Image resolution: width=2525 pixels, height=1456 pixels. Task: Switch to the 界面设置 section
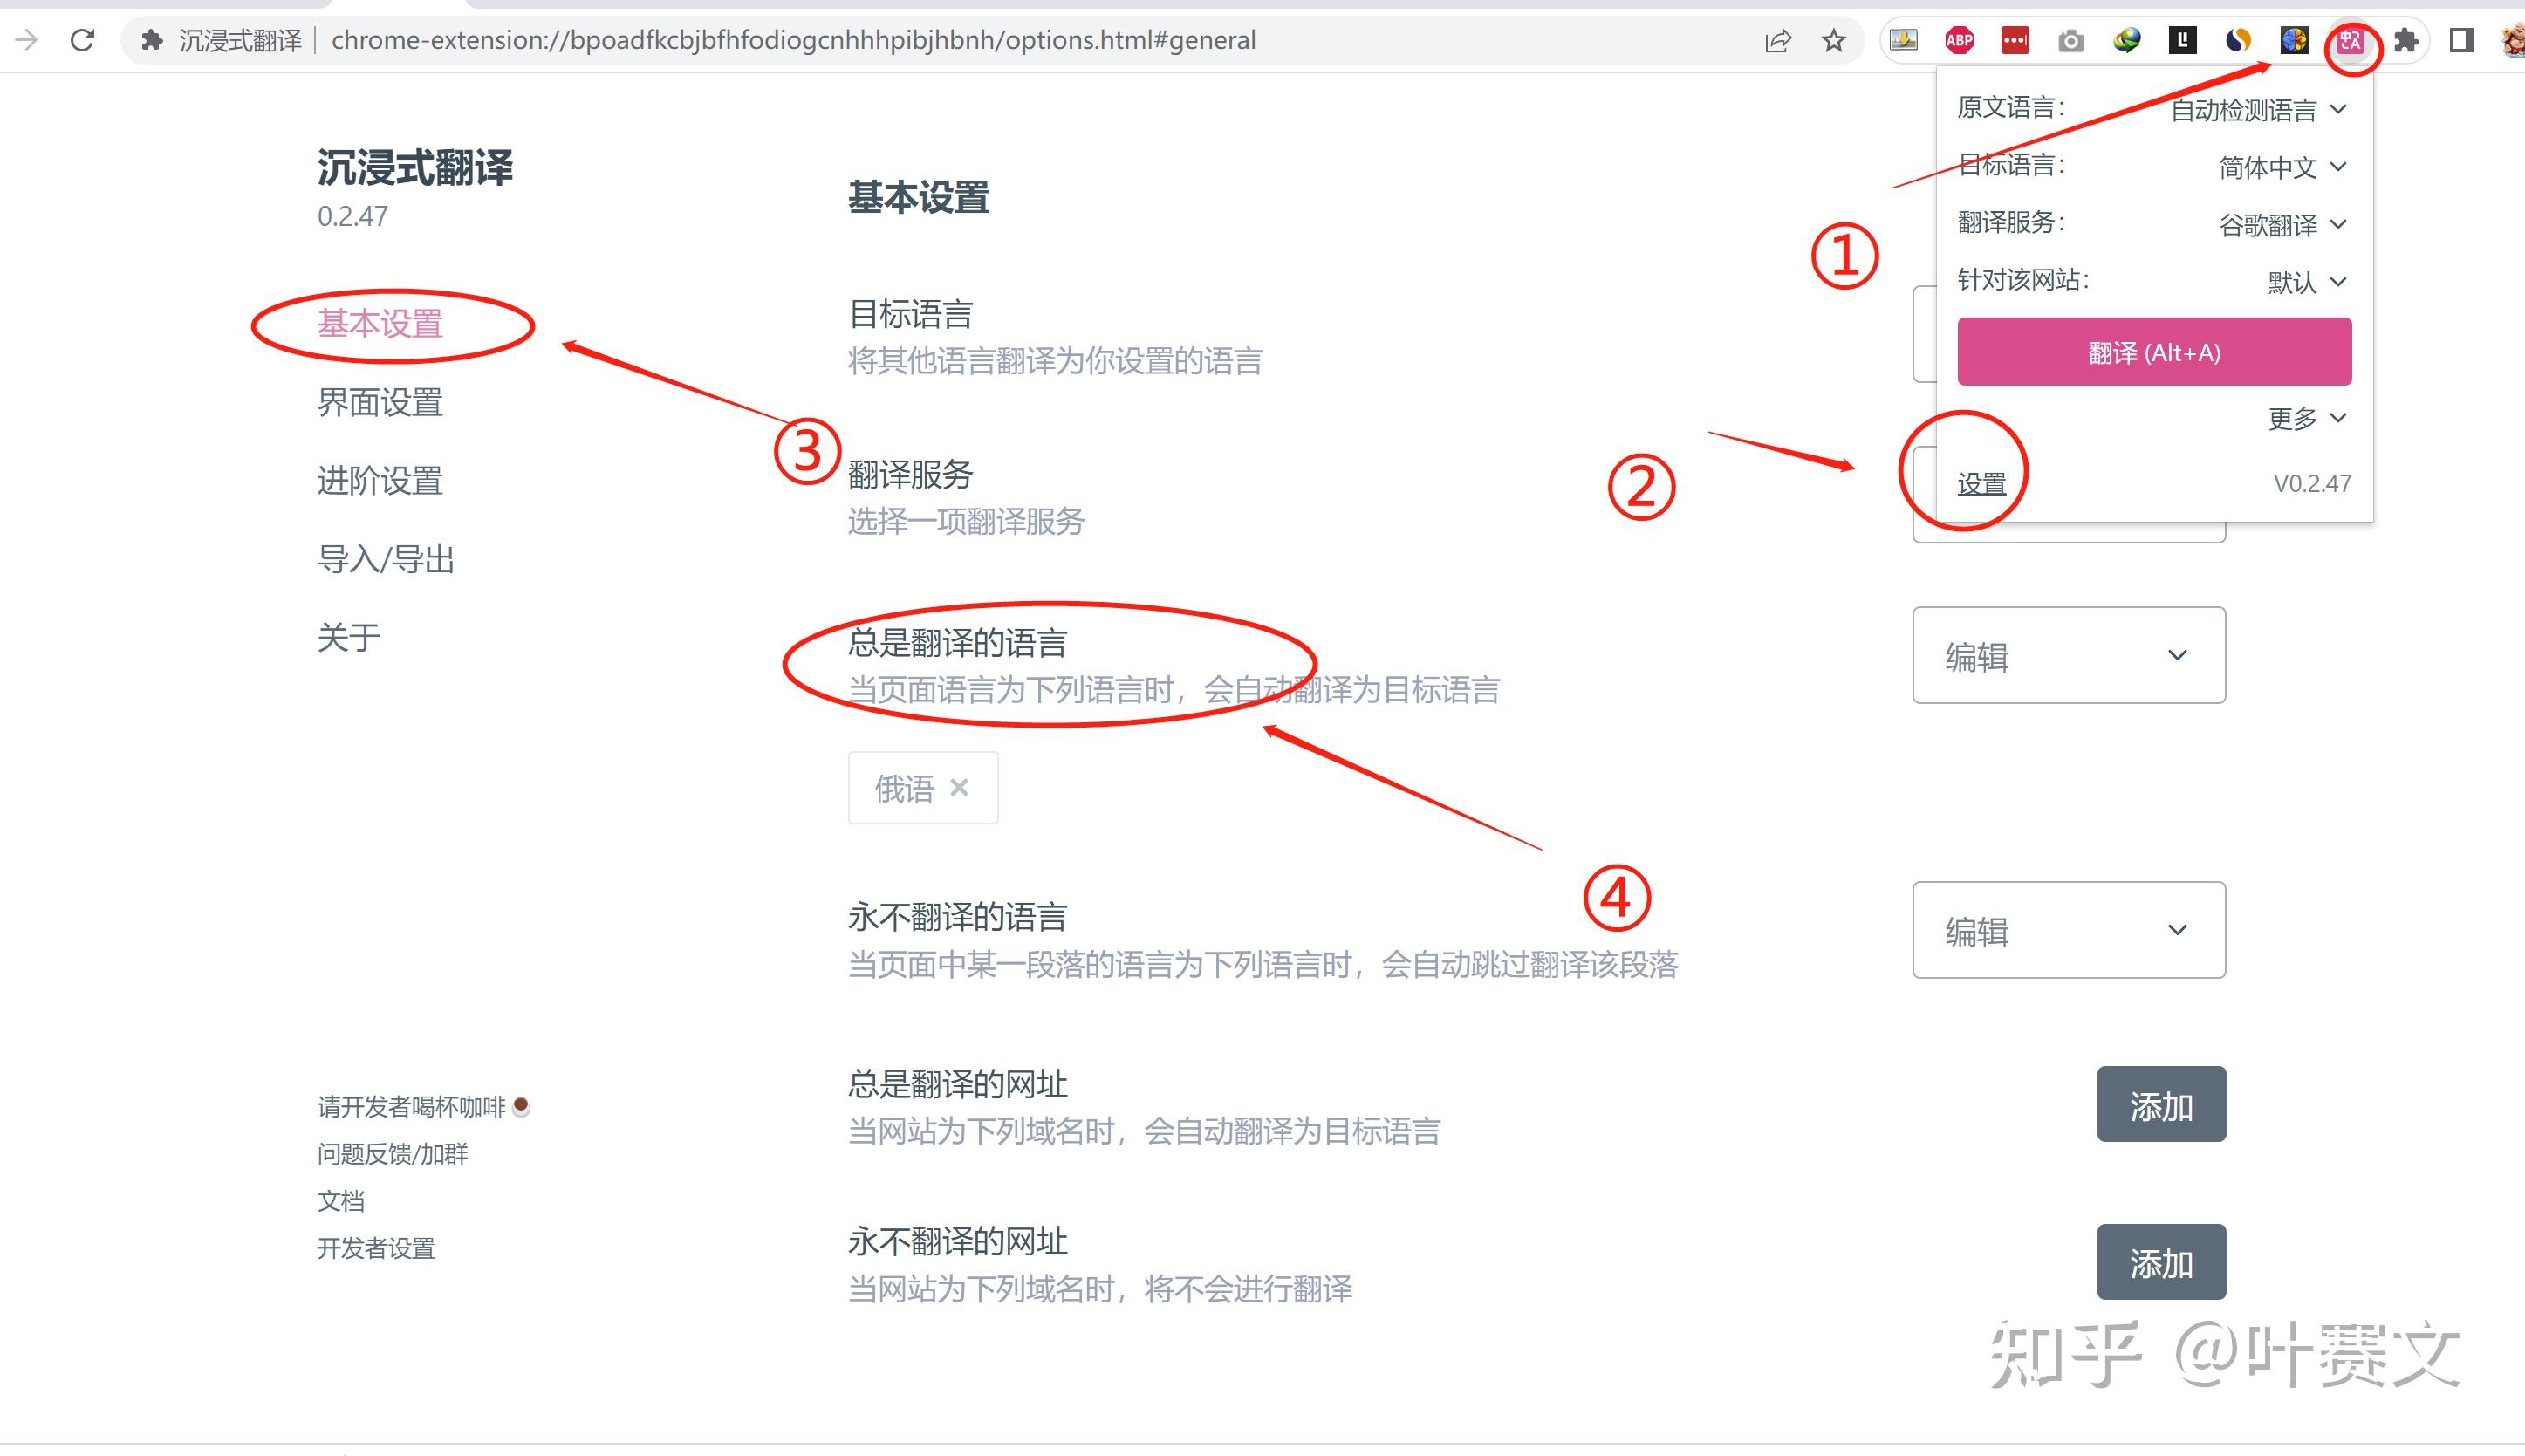pyautogui.click(x=383, y=403)
